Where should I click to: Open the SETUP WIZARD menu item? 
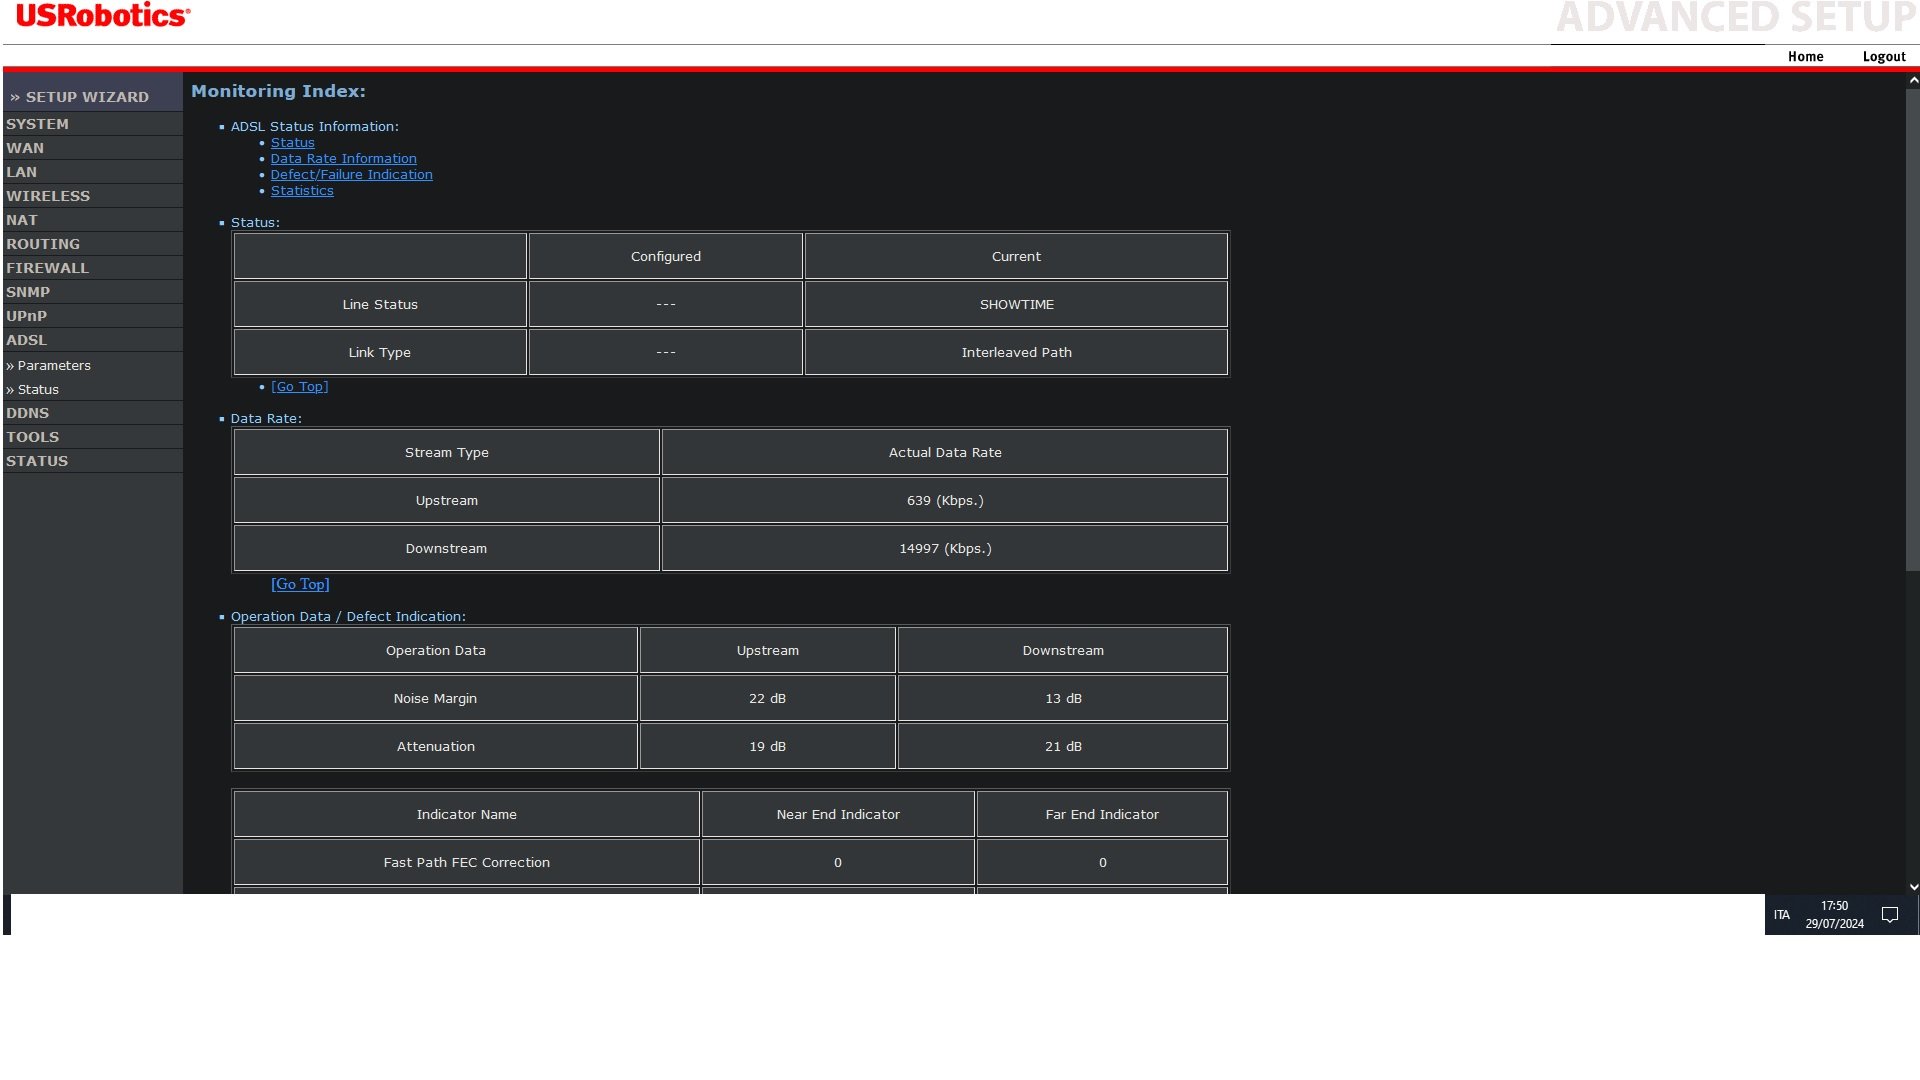(86, 97)
